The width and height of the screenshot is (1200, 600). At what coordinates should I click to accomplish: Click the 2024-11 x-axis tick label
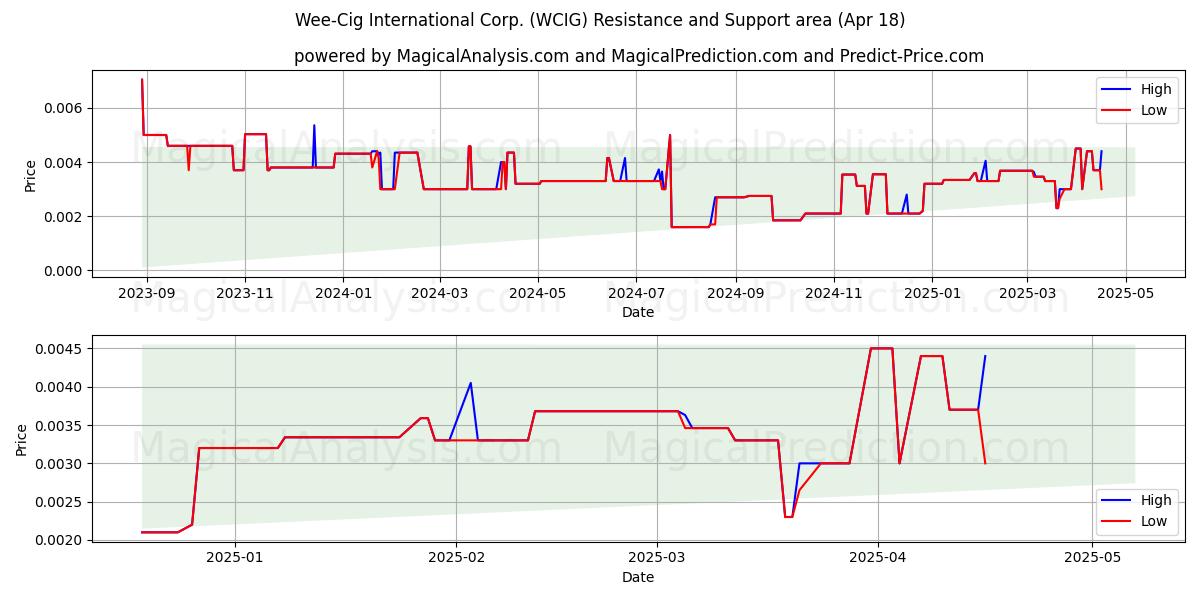coord(834,293)
